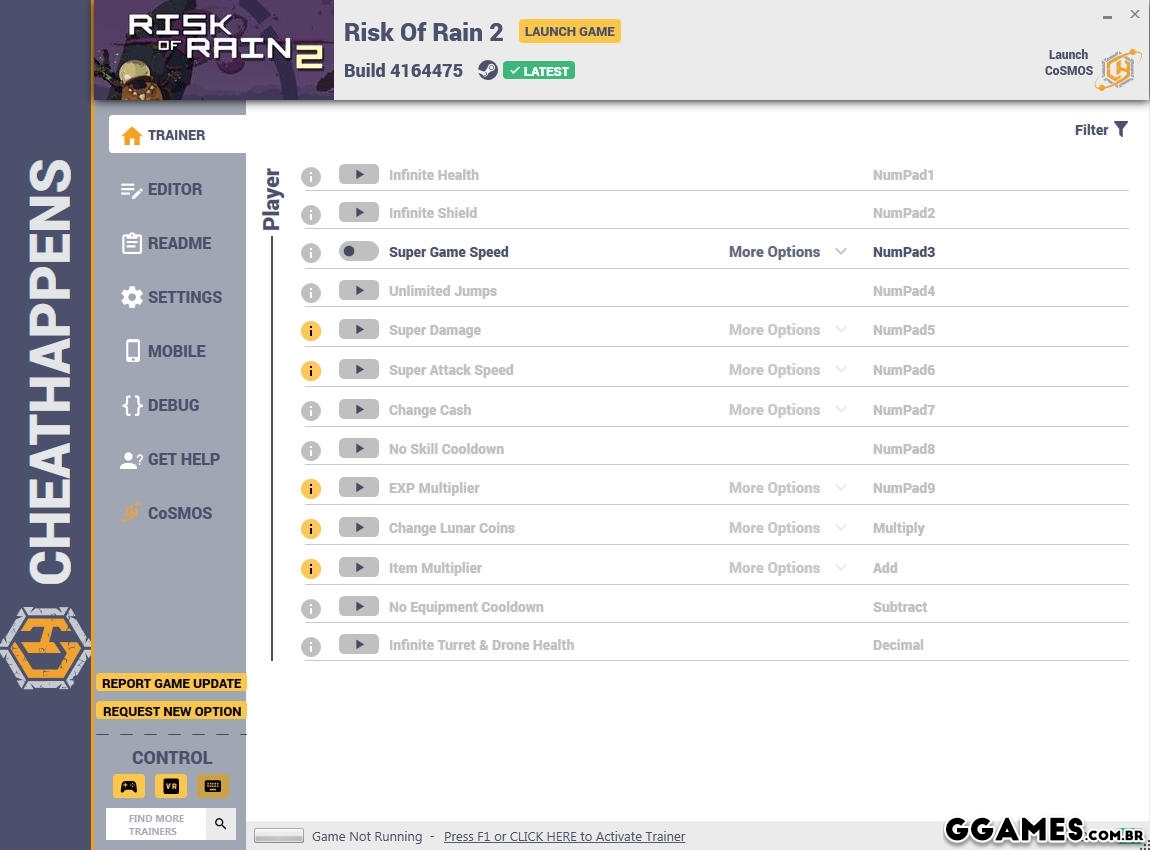Click the Report Game Update button
1150x850 pixels.
pos(172,683)
